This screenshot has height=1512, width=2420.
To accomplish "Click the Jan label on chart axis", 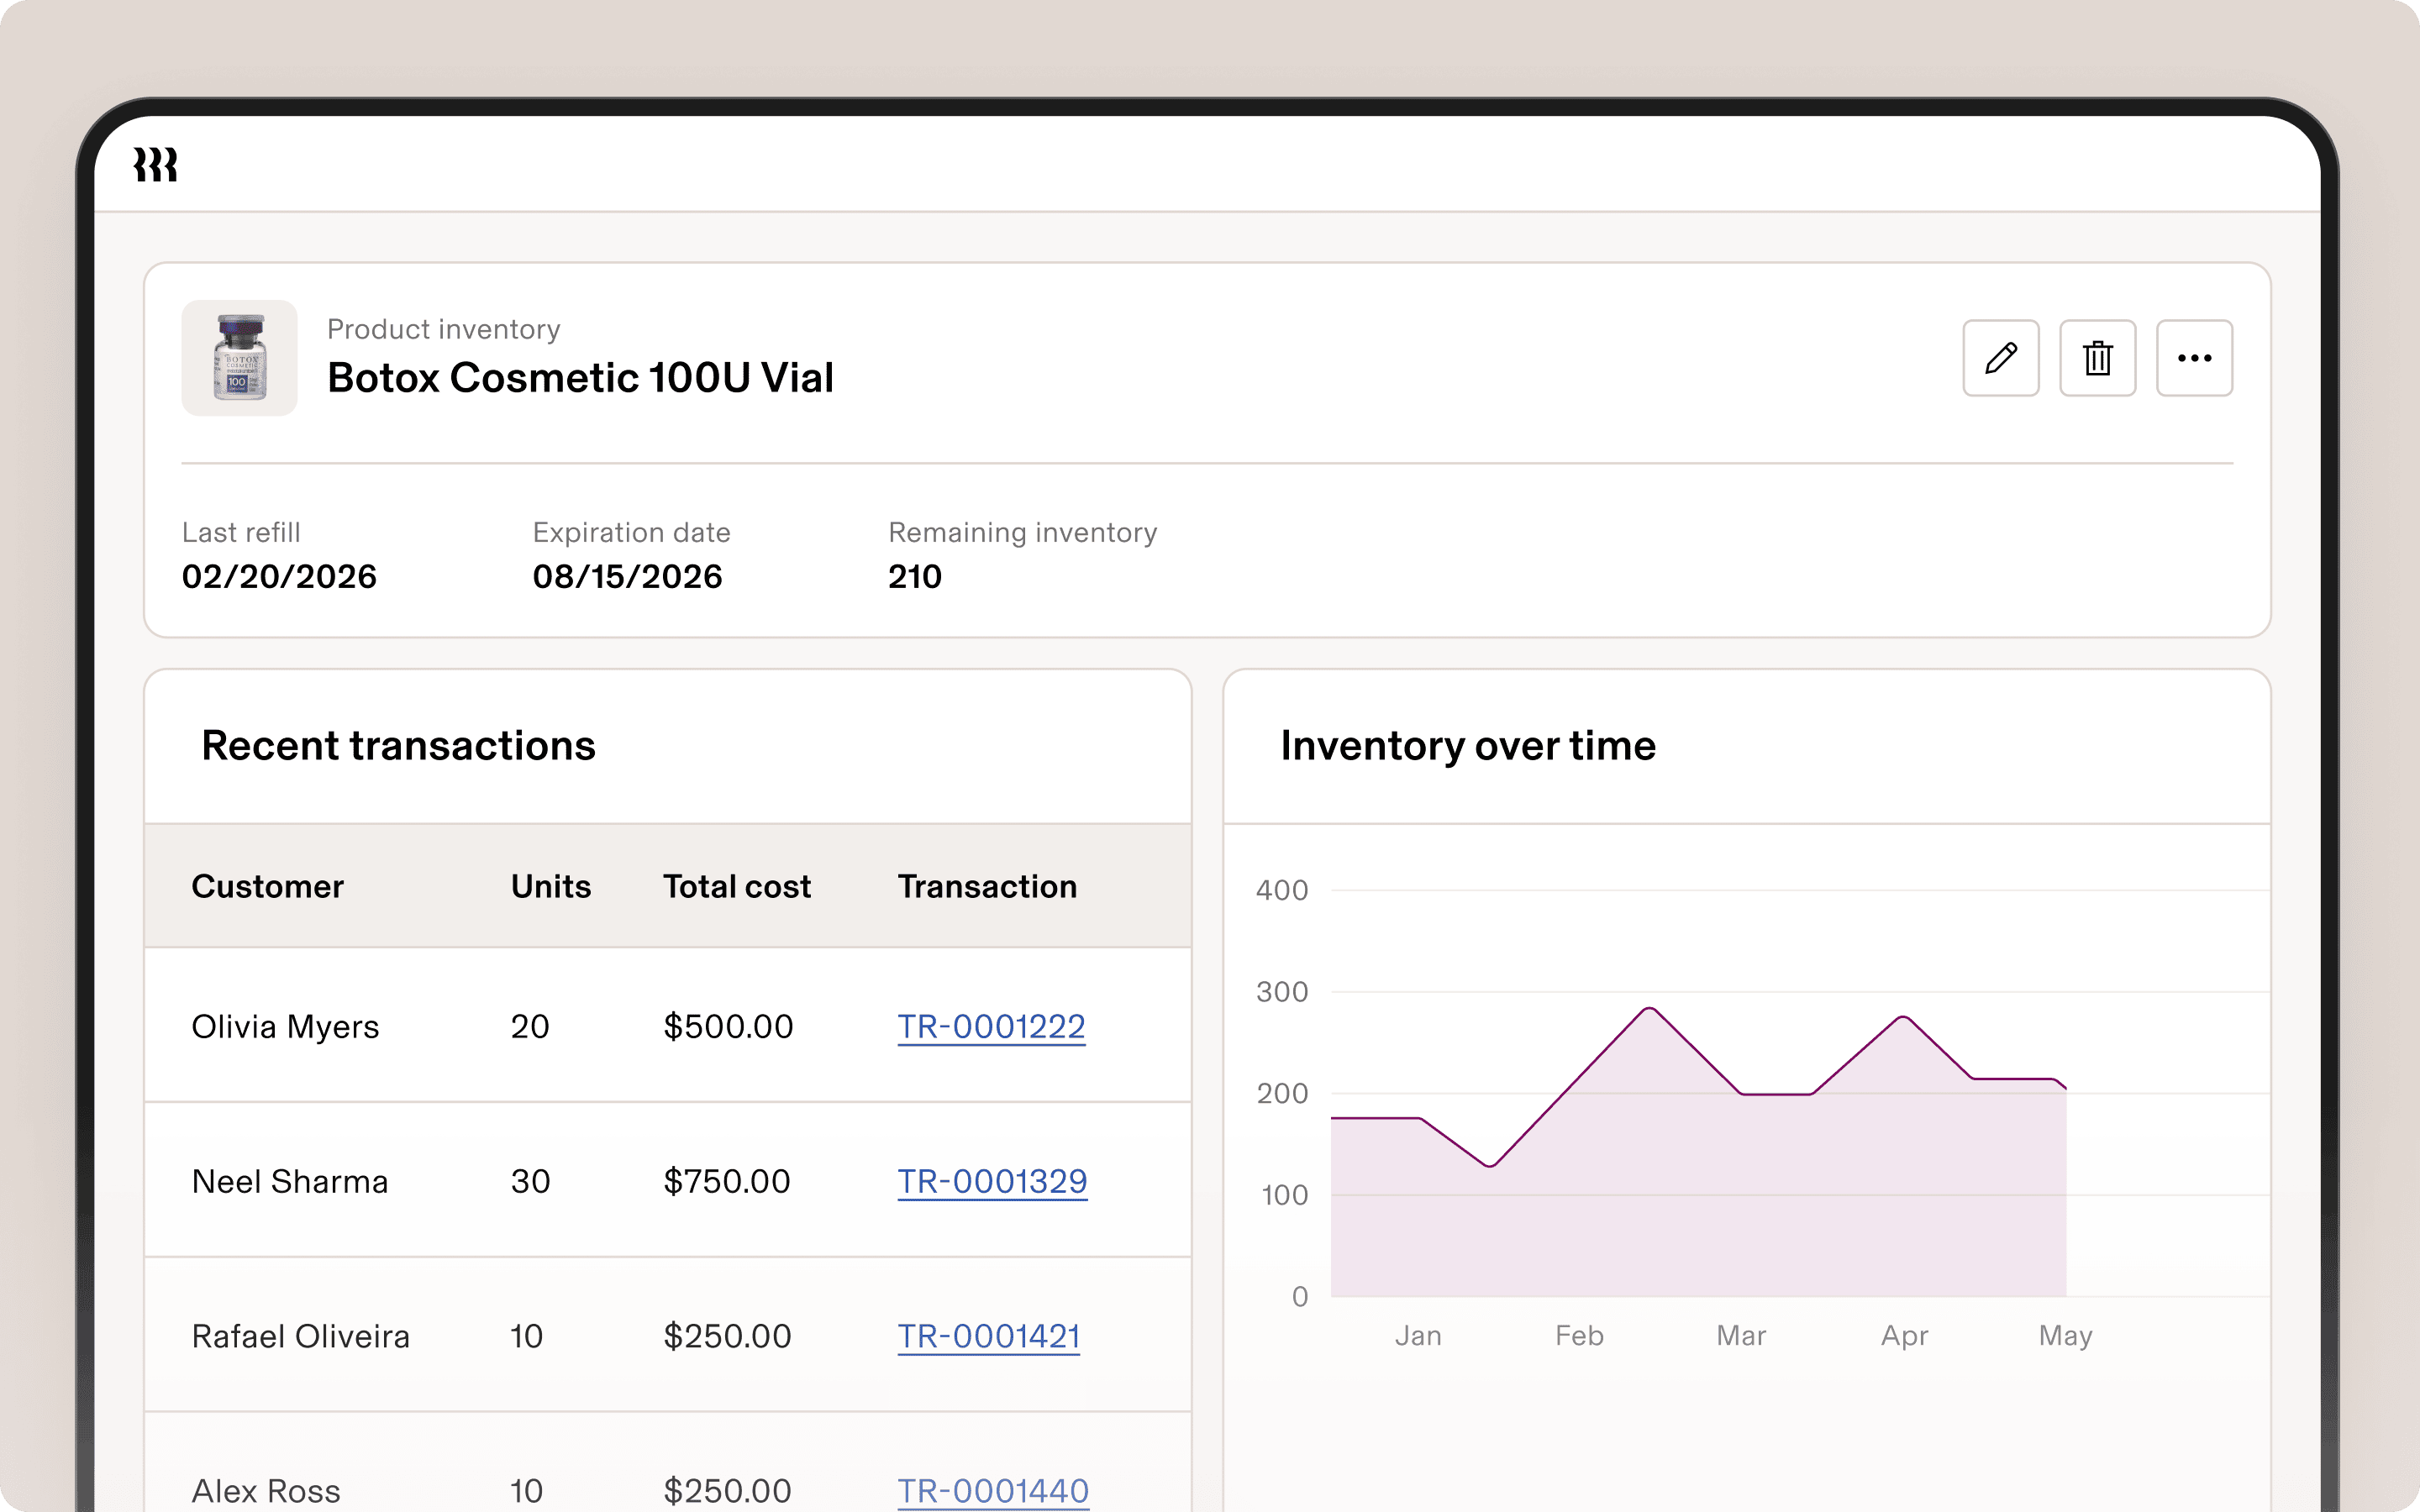I will pyautogui.click(x=1418, y=1336).
